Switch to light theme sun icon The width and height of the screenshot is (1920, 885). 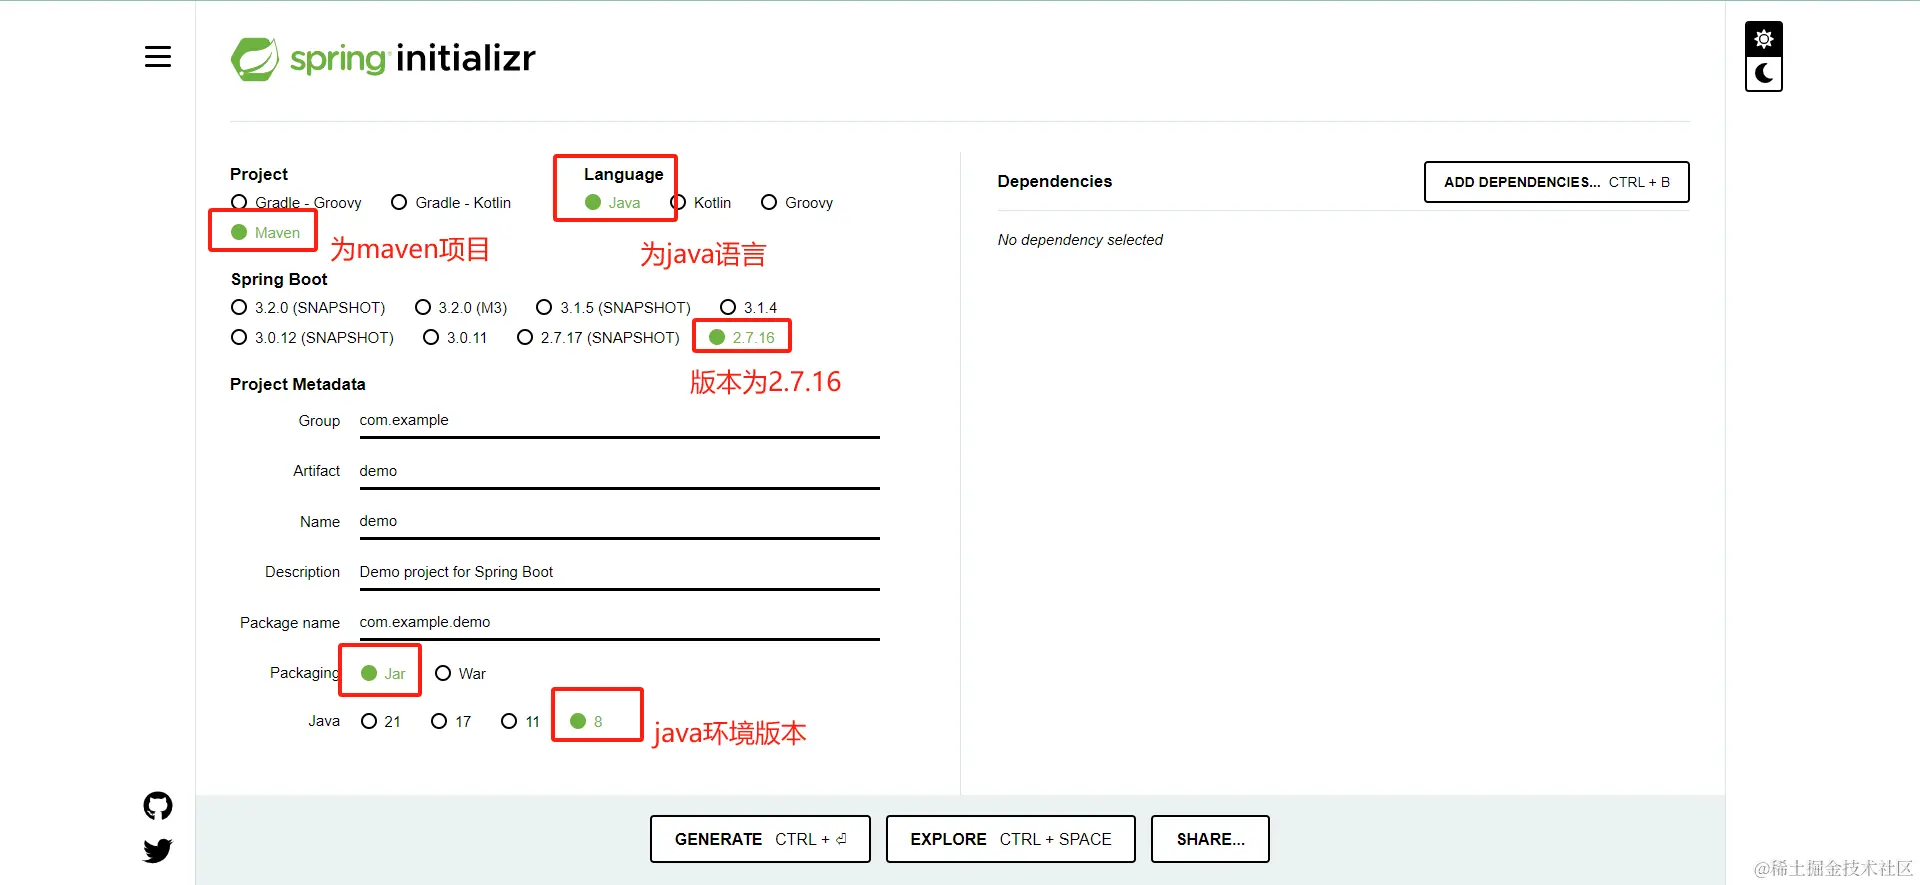[1764, 39]
